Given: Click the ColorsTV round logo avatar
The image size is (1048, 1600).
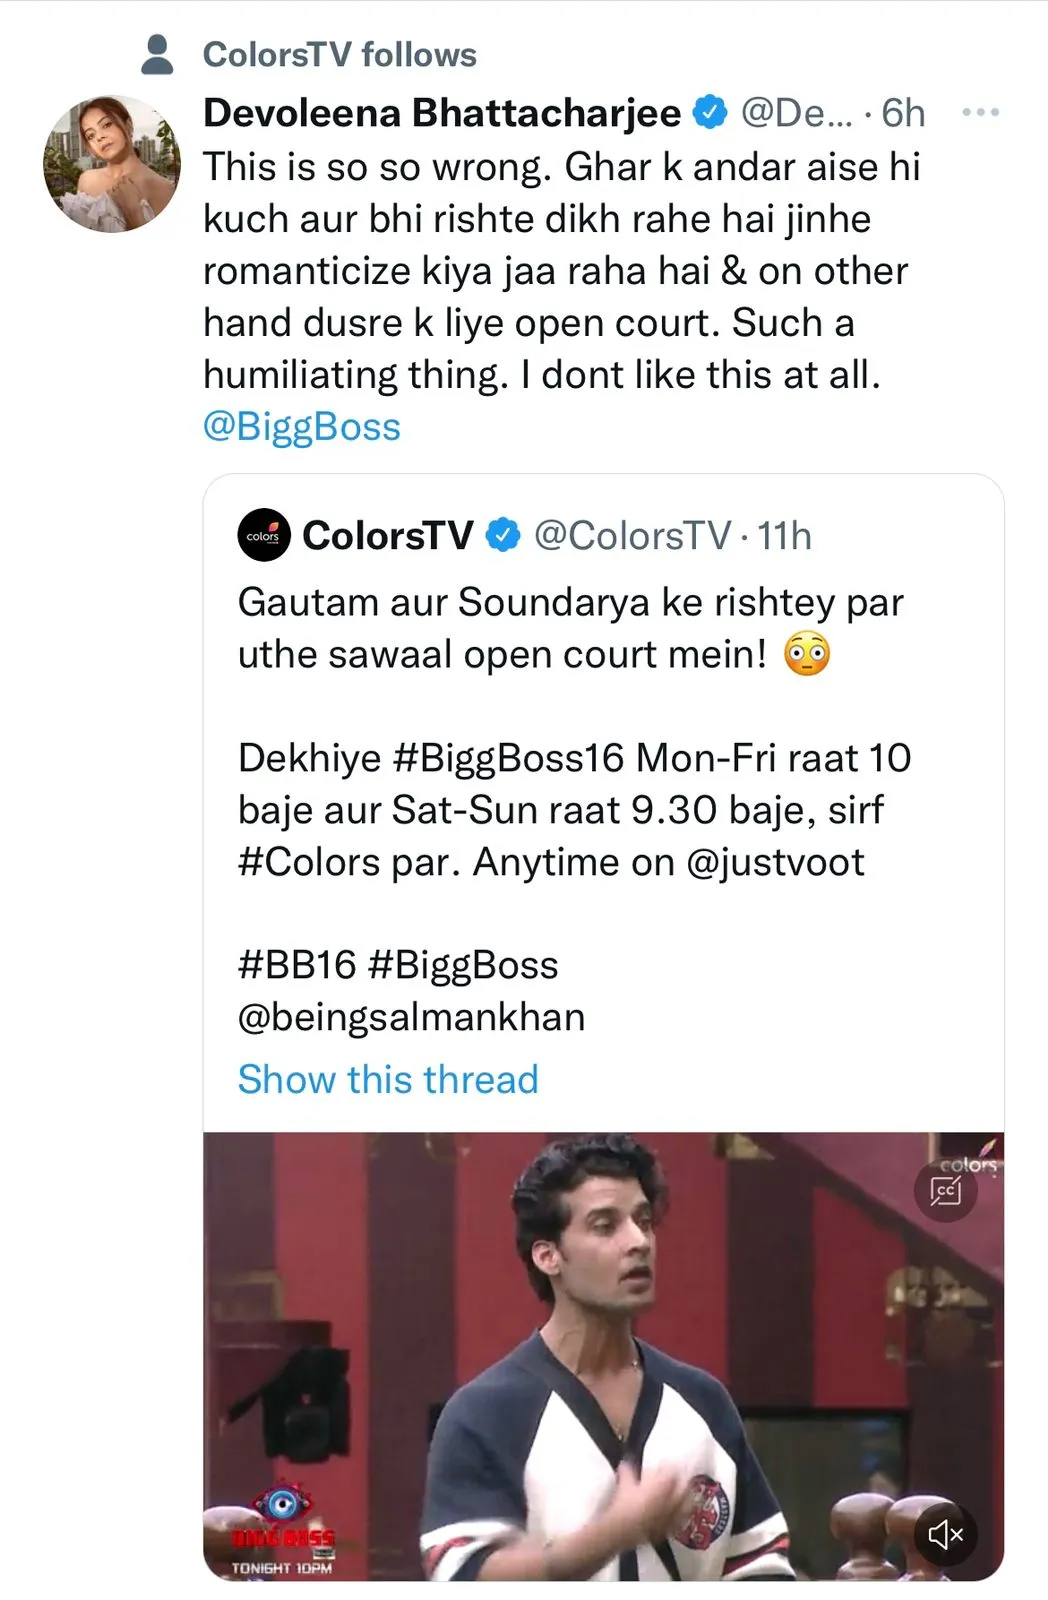Looking at the screenshot, I should pyautogui.click(x=264, y=536).
